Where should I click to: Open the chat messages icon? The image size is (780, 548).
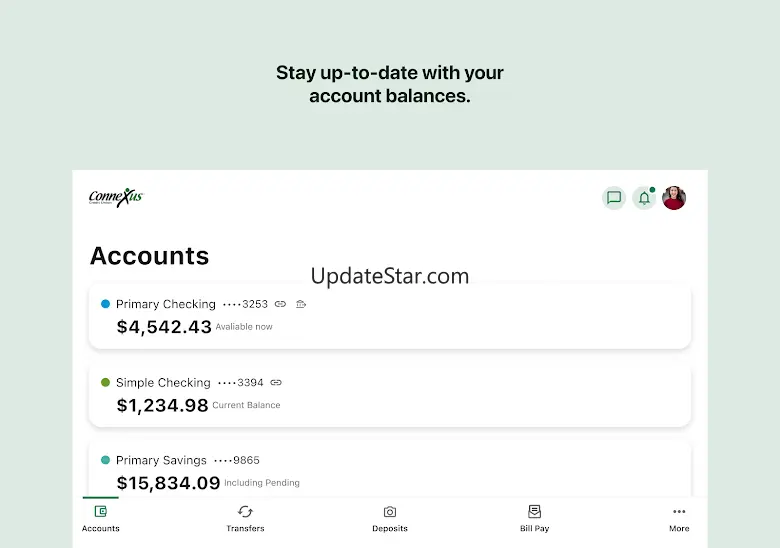tap(614, 198)
